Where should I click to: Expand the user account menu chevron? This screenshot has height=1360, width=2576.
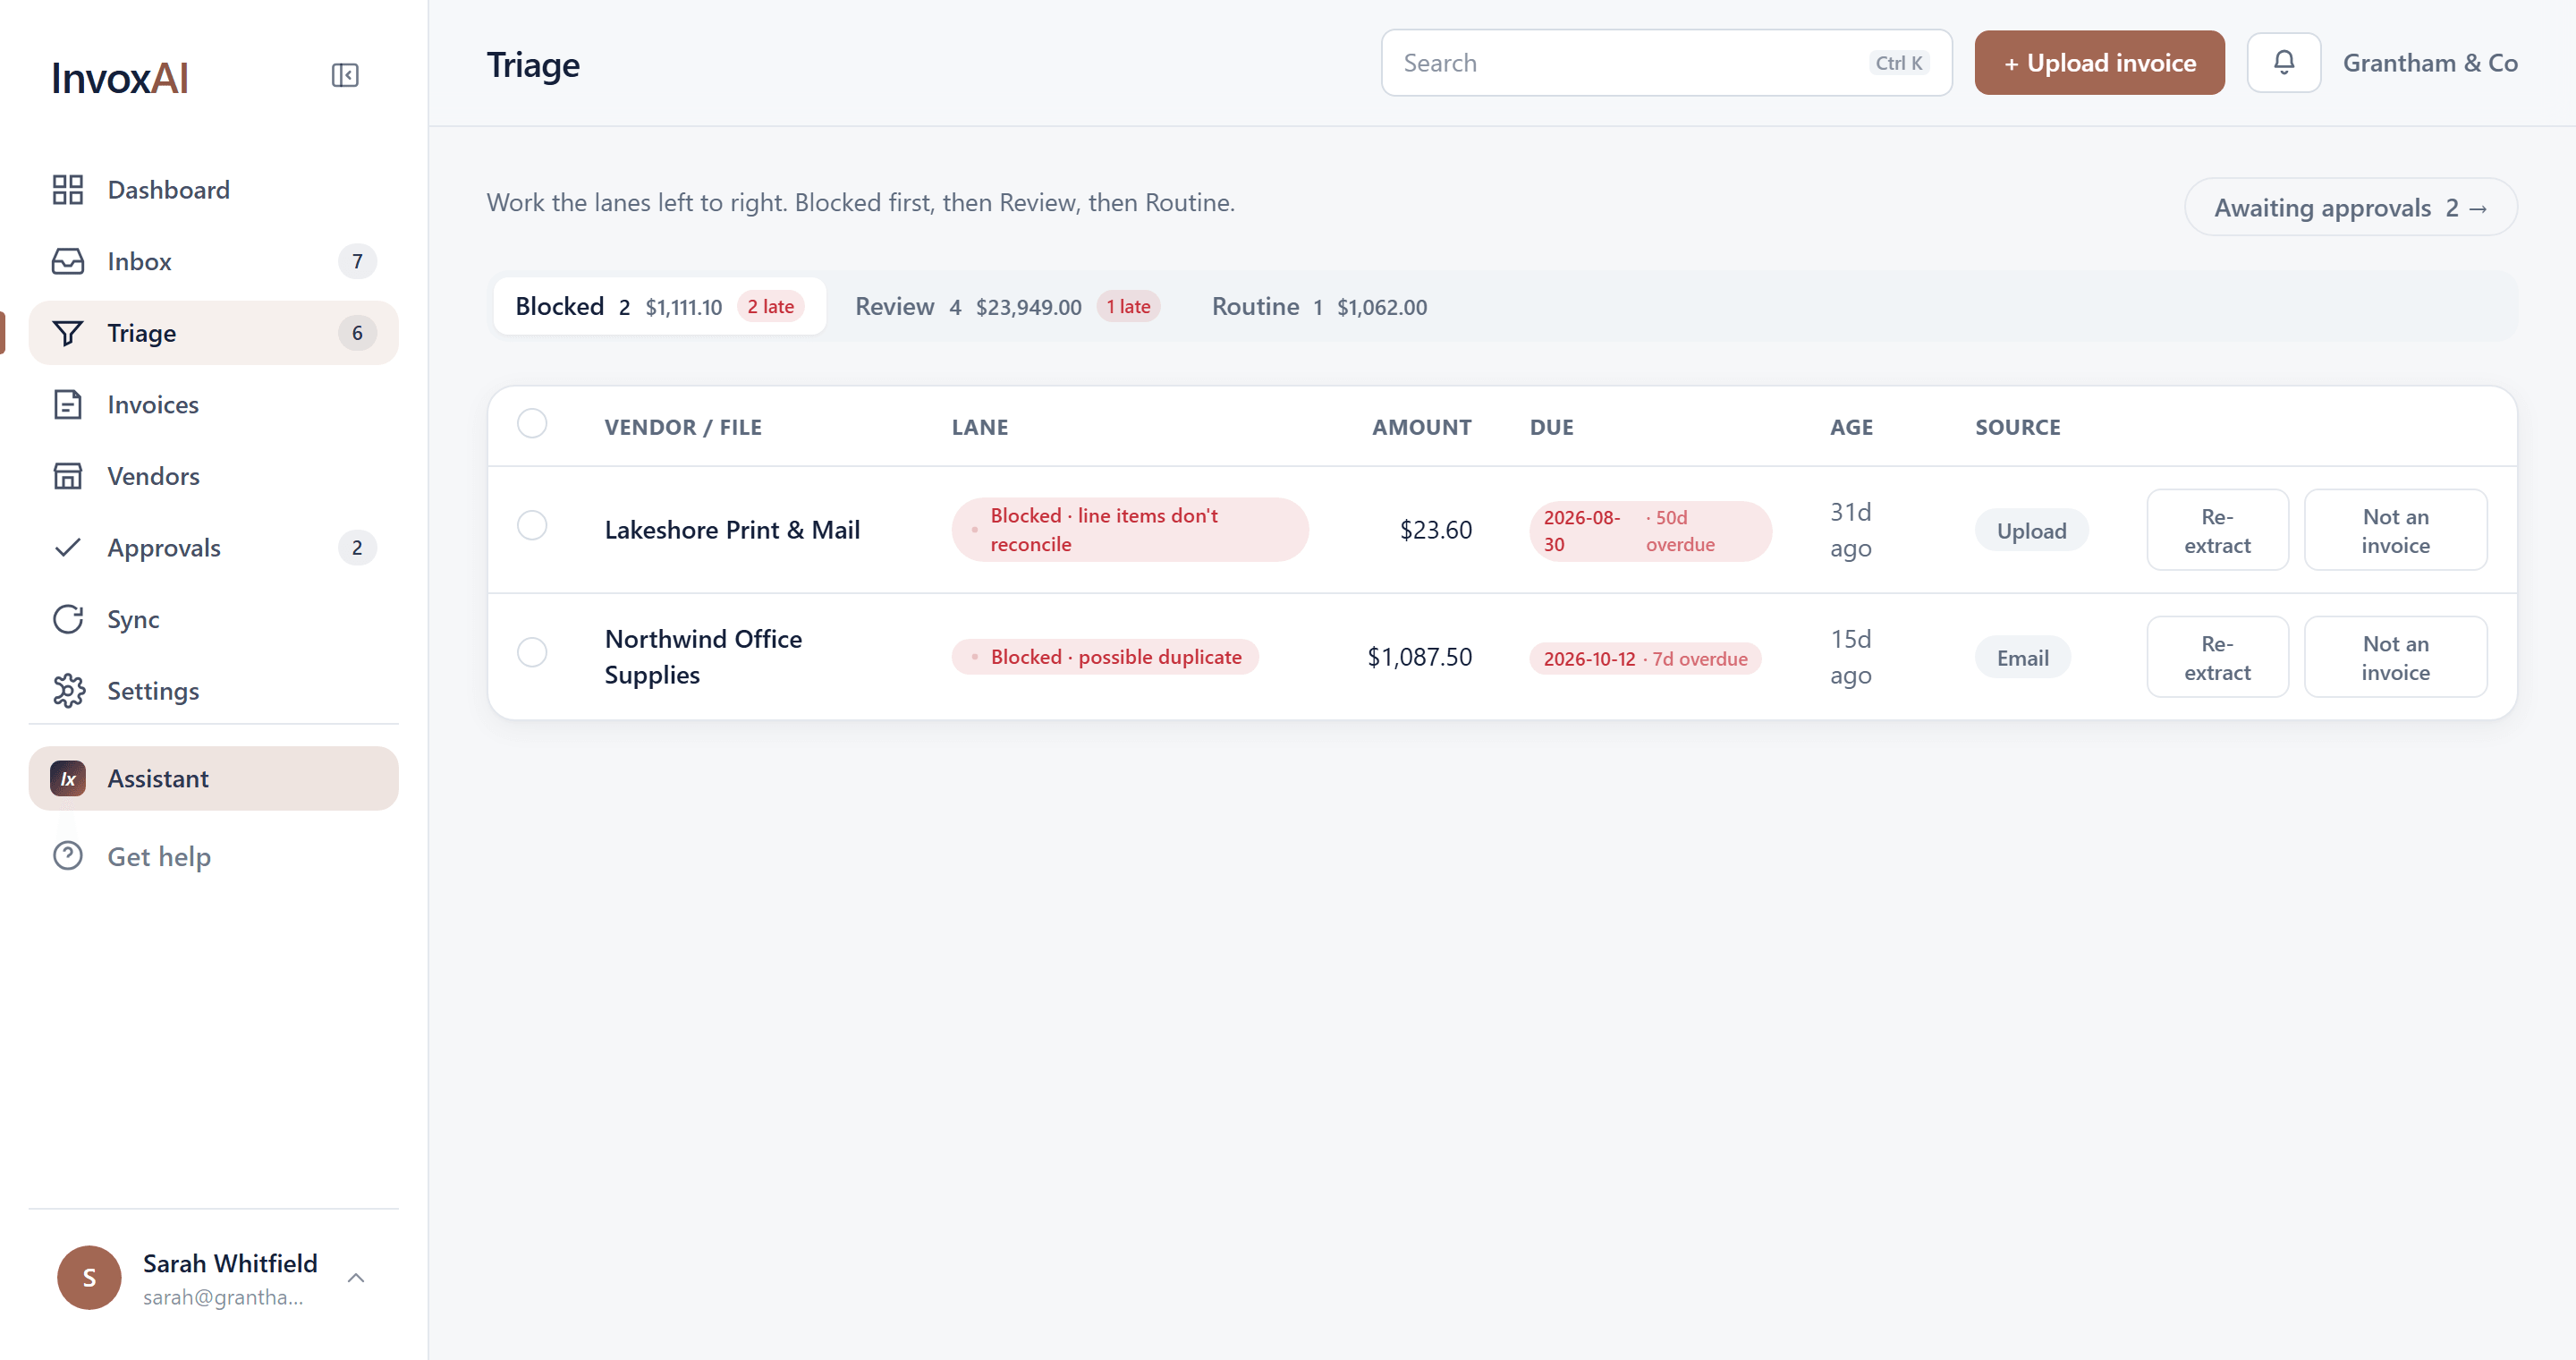click(x=356, y=1278)
